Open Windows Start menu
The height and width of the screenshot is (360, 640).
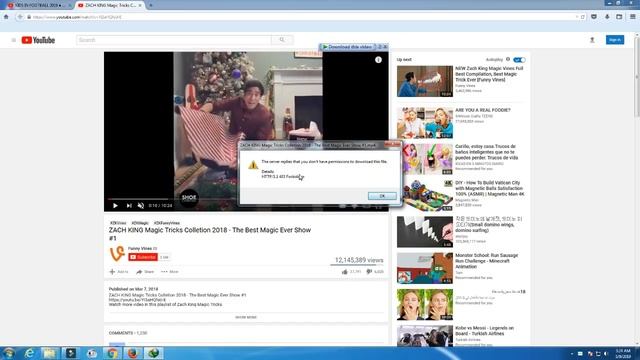pyautogui.click(x=8, y=353)
